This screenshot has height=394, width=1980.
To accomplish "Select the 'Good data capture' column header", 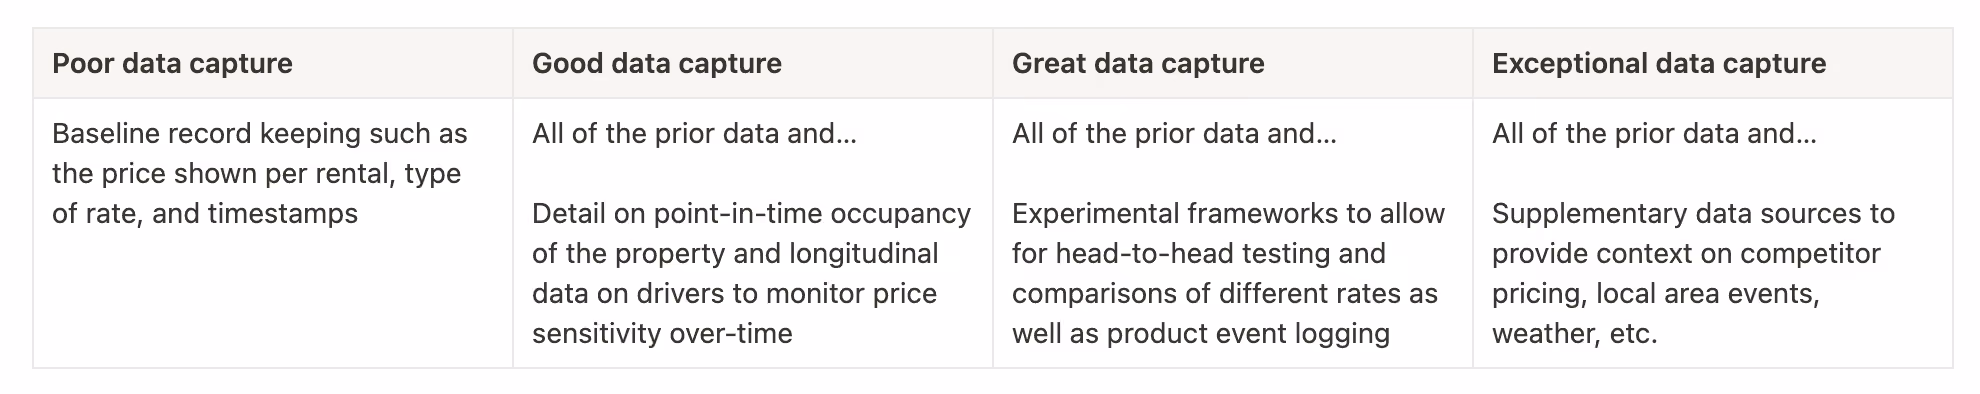I will click(657, 64).
